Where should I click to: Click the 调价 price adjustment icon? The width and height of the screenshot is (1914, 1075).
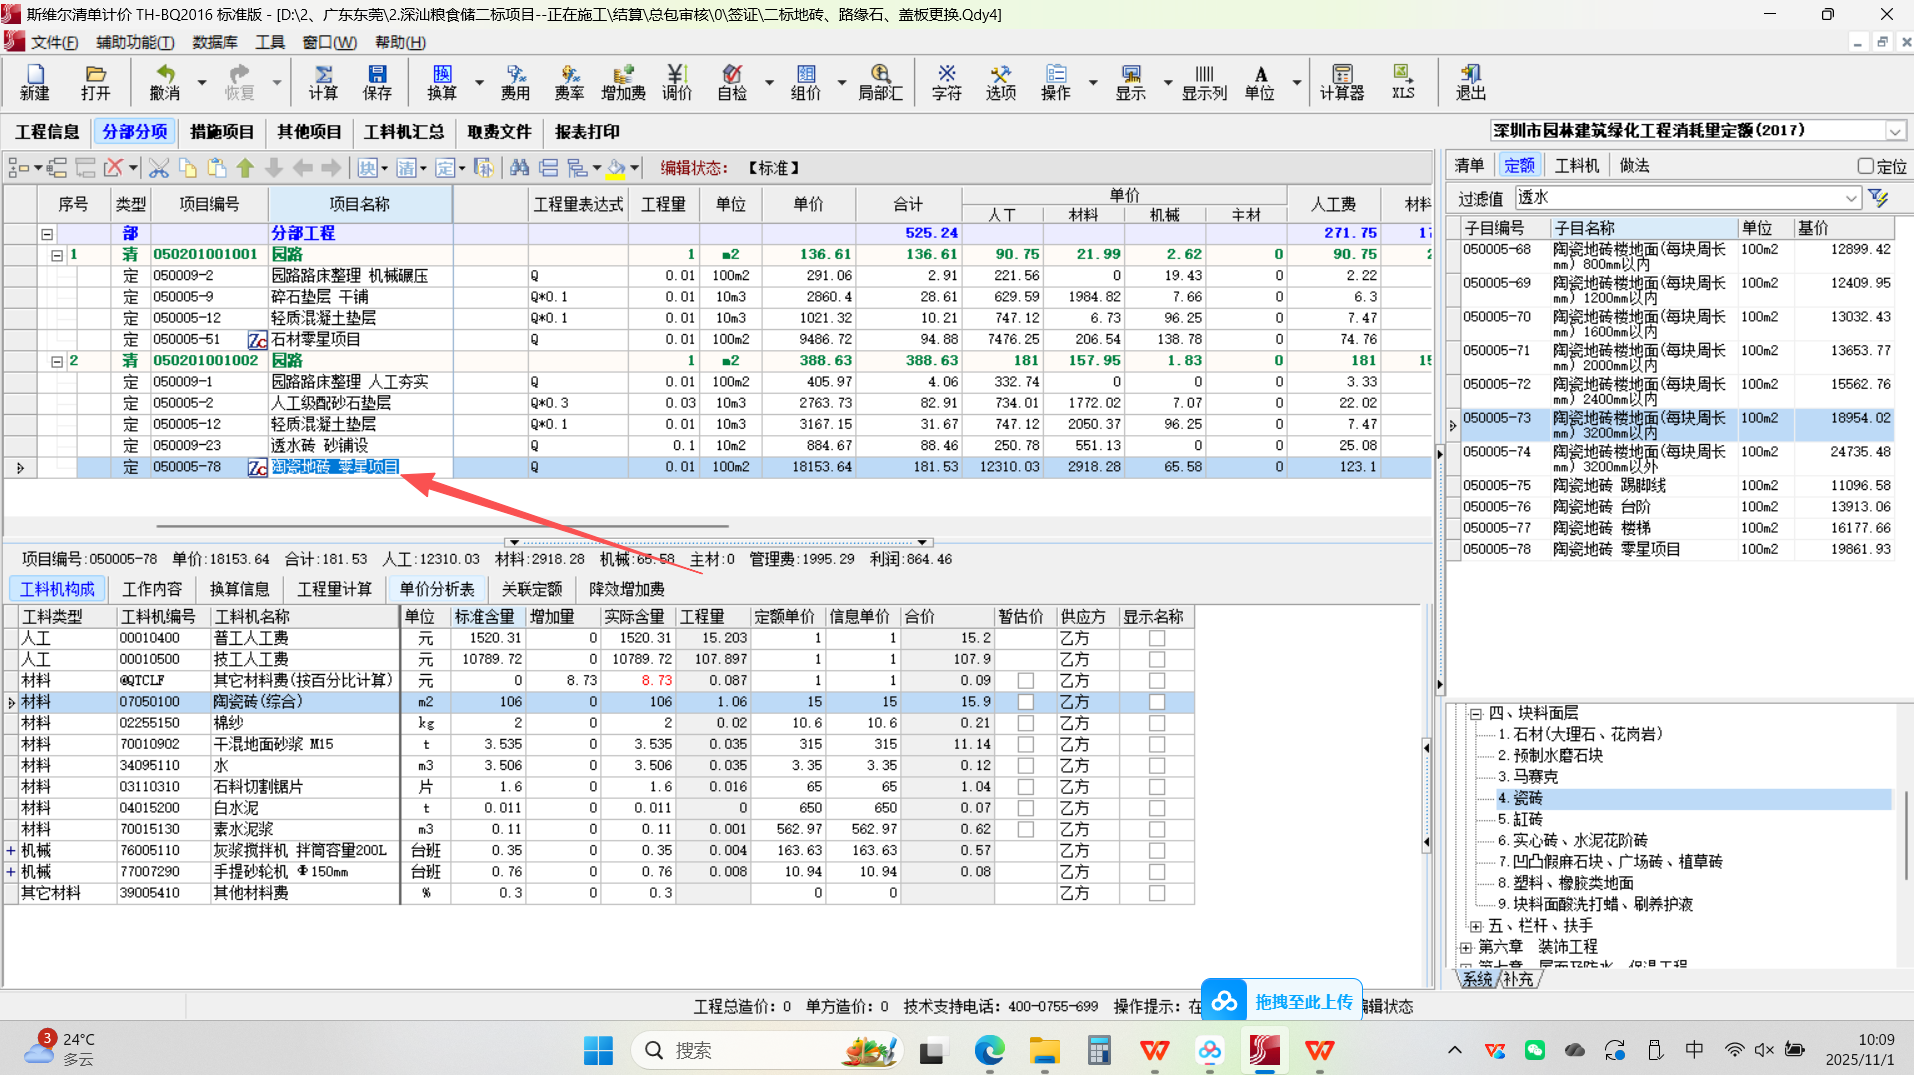(676, 81)
